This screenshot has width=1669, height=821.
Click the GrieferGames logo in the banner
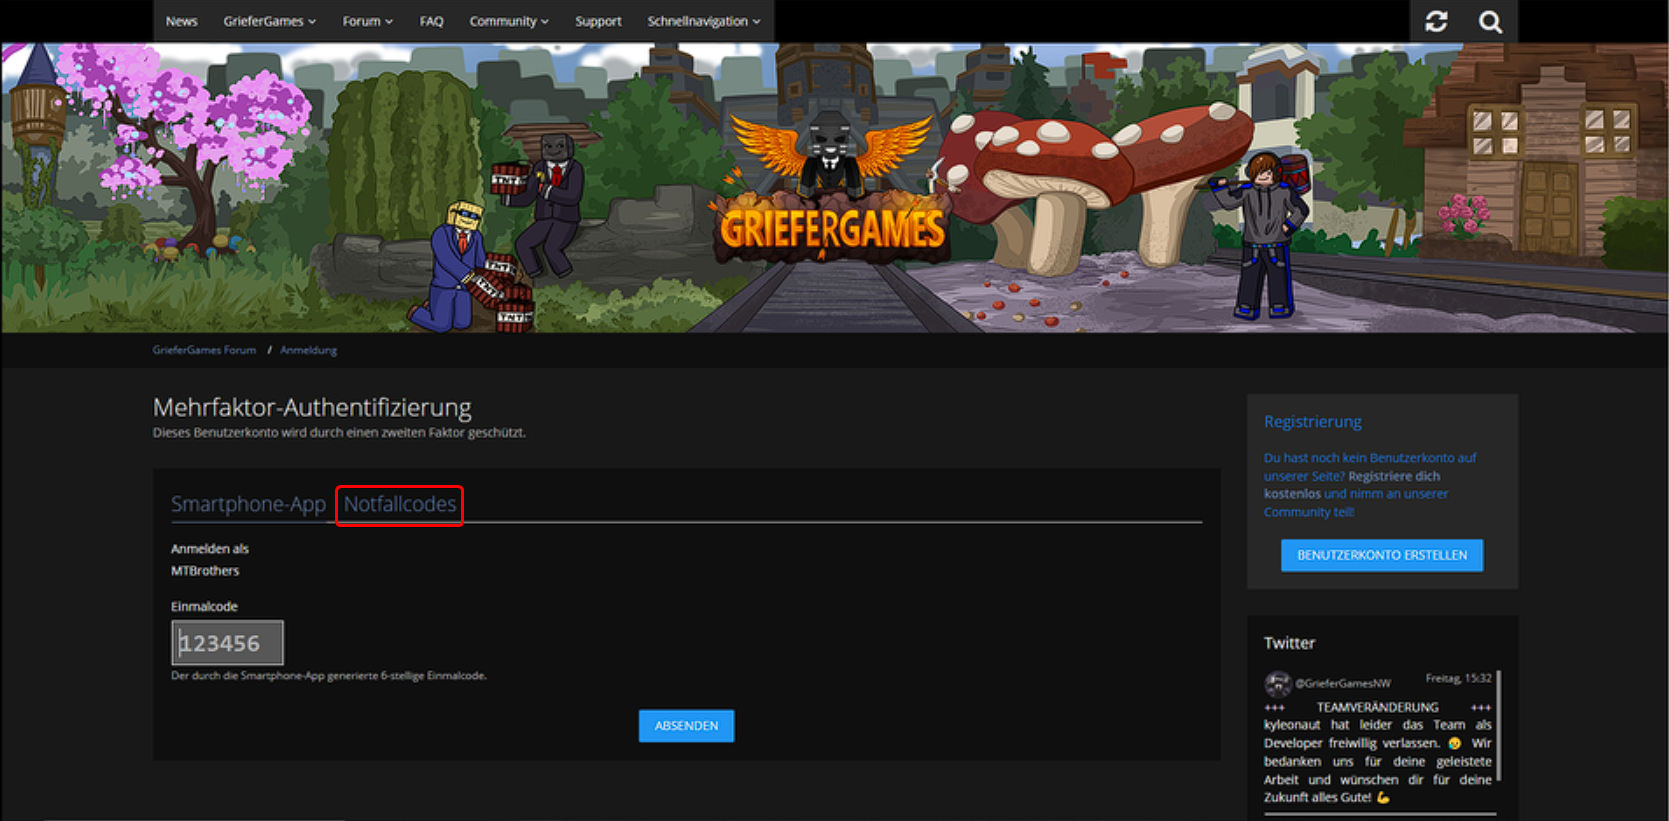pyautogui.click(x=831, y=190)
